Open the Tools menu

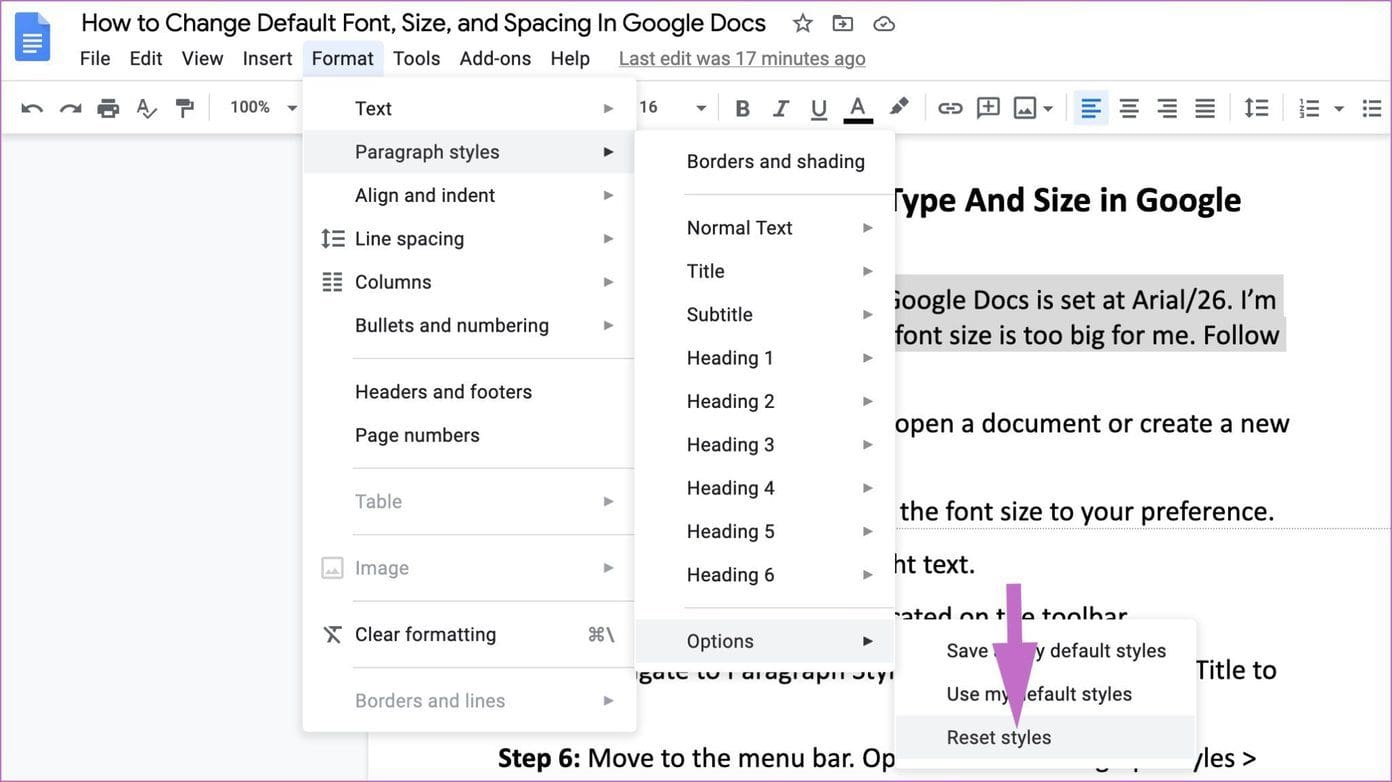pos(416,58)
